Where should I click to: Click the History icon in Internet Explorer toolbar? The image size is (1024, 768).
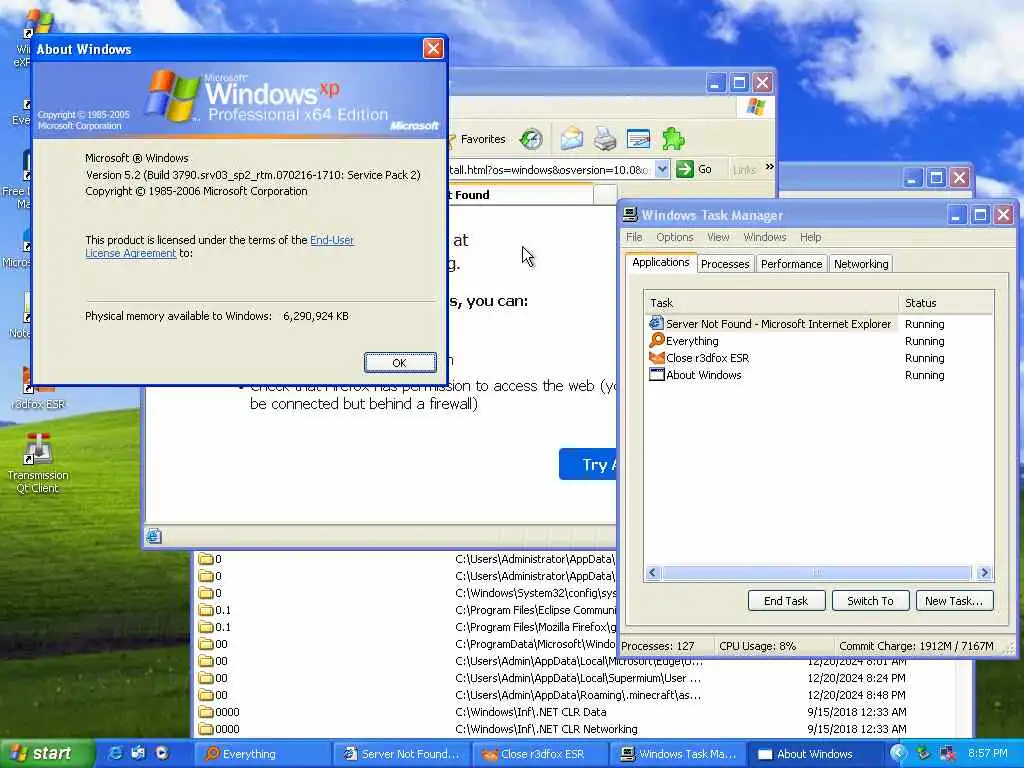coord(531,139)
